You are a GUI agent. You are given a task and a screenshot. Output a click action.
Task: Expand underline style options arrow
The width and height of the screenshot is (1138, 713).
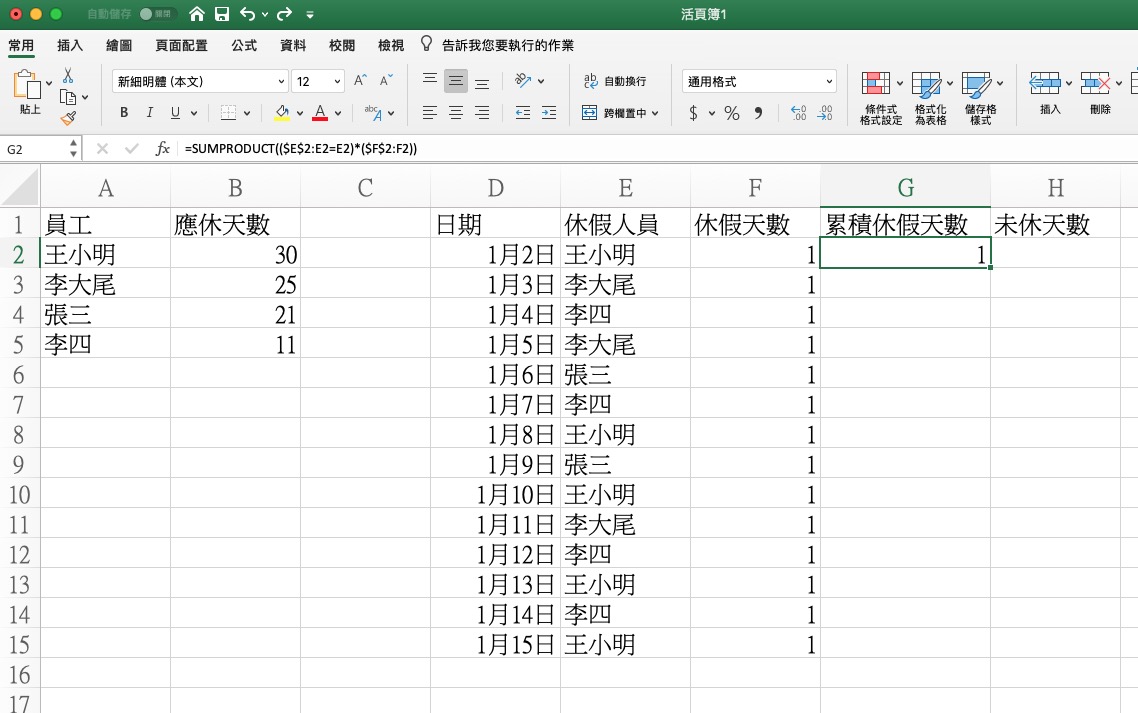pos(194,113)
